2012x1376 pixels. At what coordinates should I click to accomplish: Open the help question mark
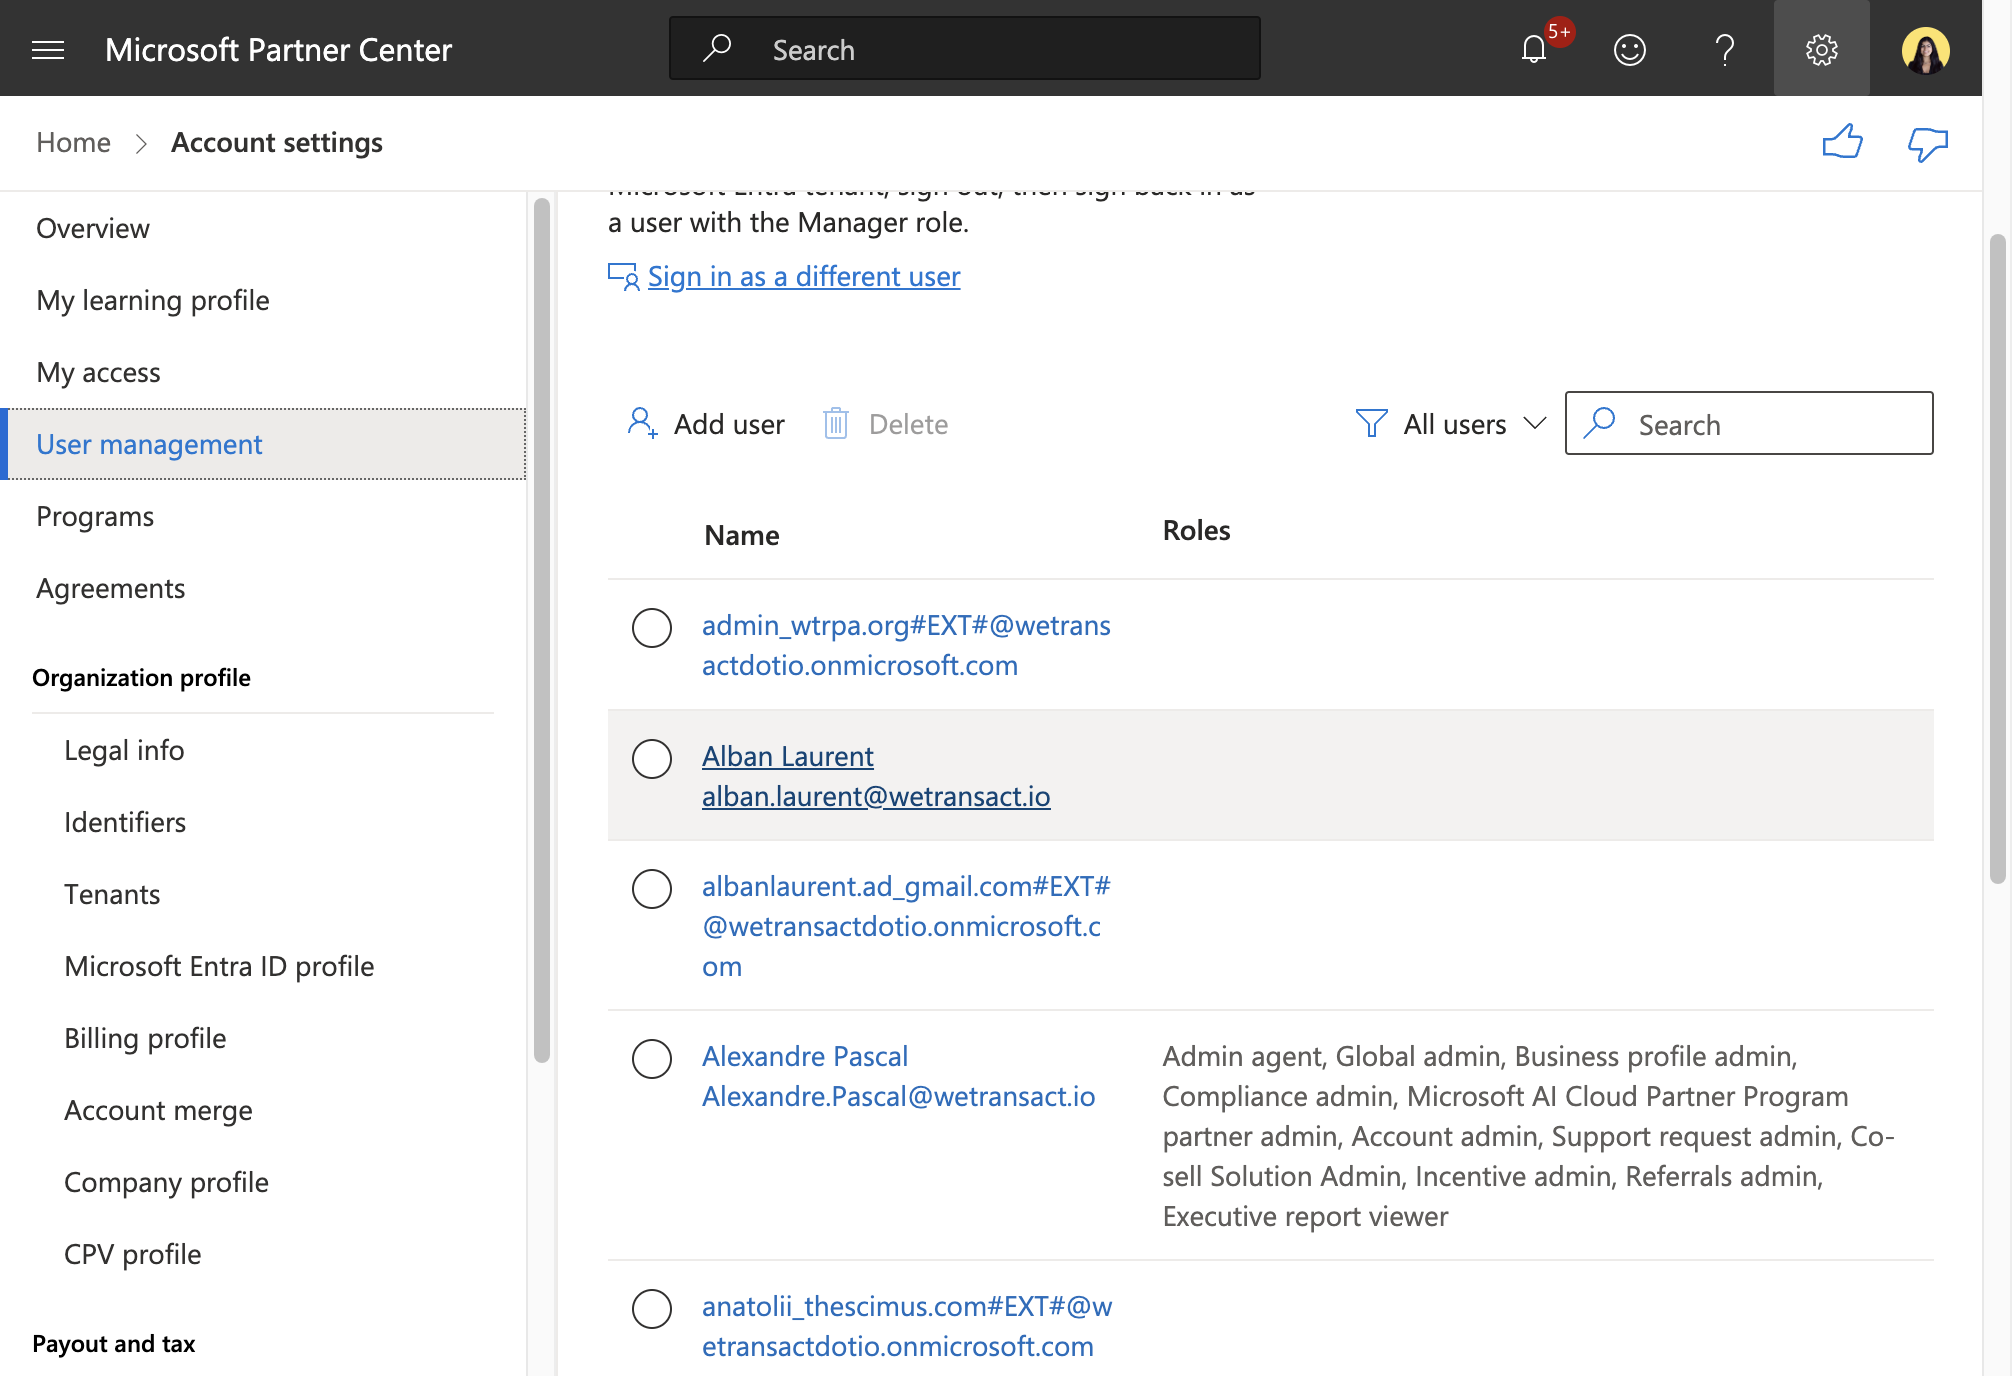pos(1725,49)
